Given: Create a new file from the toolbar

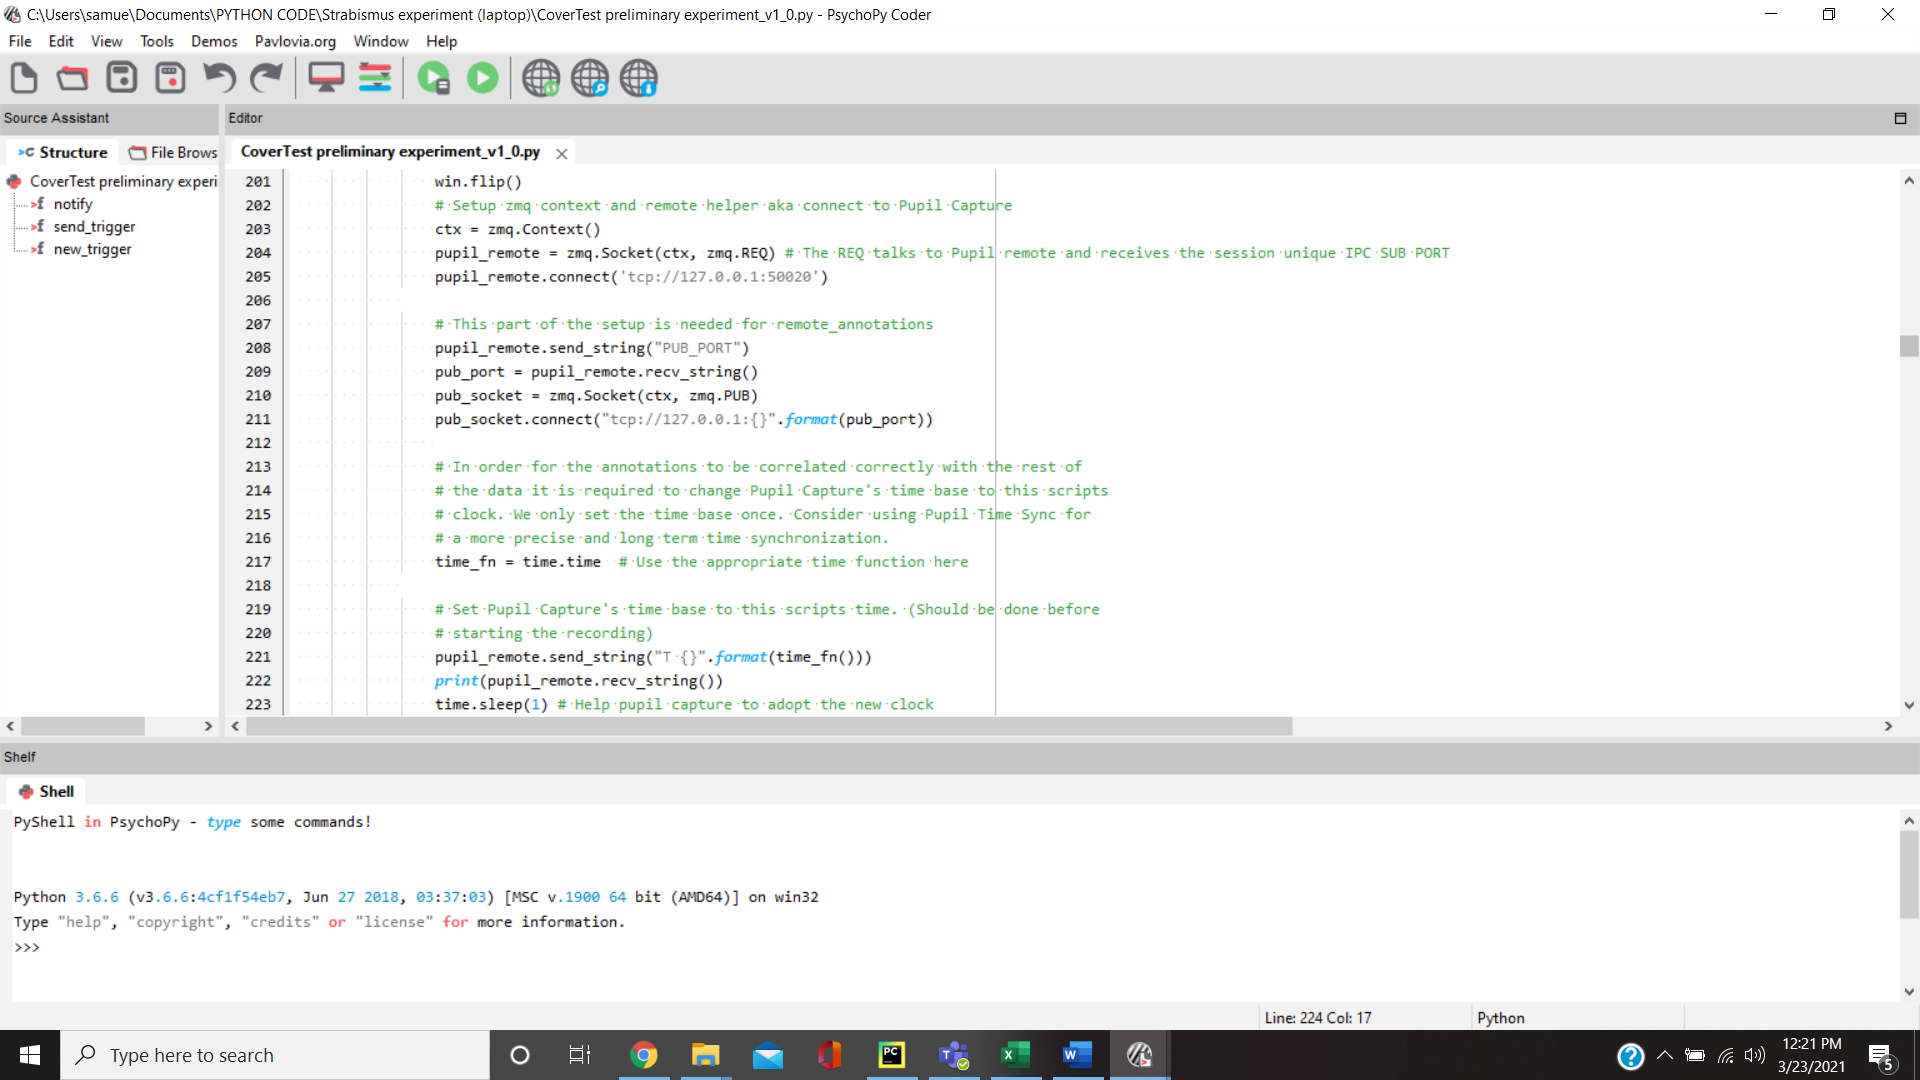Looking at the screenshot, I should pos(24,78).
